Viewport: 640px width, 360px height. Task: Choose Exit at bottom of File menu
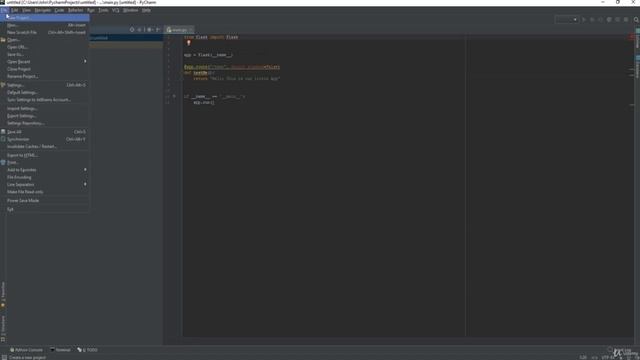coord(44,209)
